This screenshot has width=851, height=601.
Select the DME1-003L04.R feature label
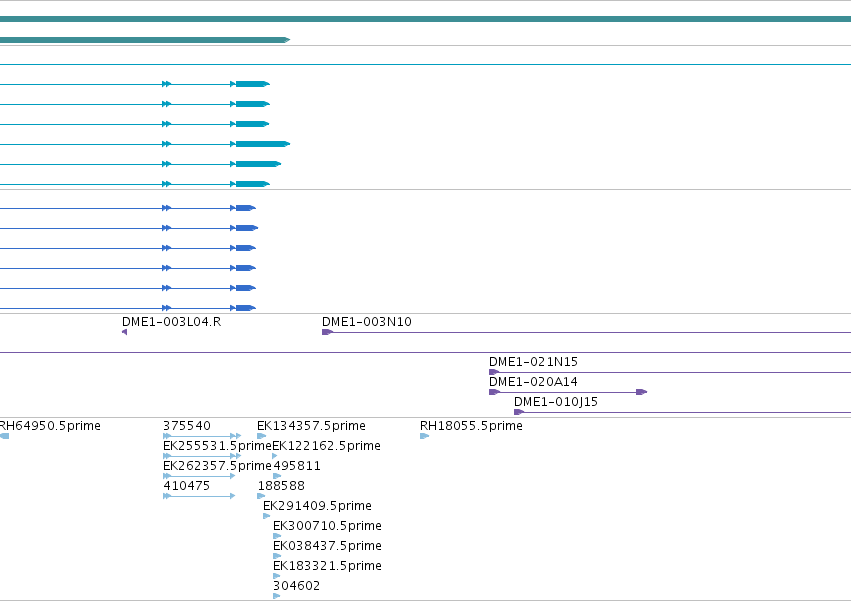tap(172, 322)
